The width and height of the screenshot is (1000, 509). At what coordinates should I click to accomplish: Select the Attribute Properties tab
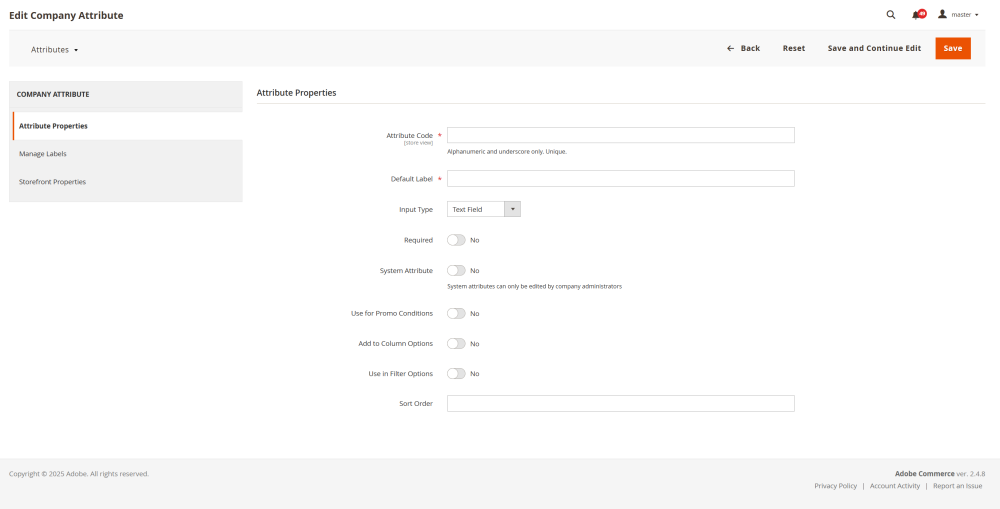tap(128, 126)
